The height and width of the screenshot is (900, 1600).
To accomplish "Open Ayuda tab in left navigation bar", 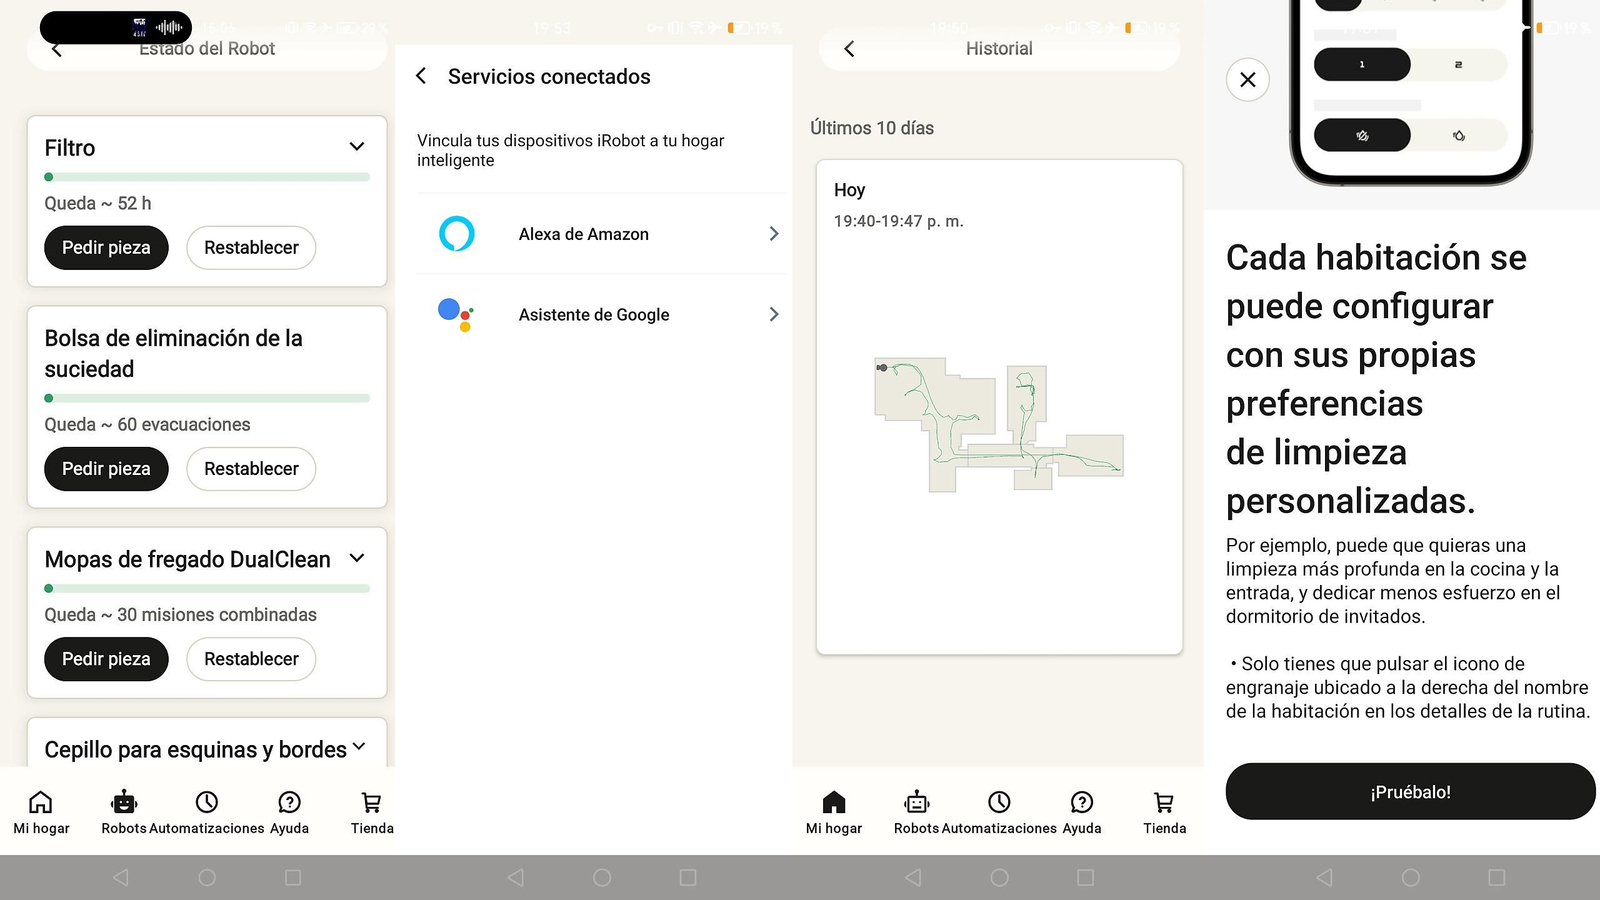I will (x=289, y=812).
